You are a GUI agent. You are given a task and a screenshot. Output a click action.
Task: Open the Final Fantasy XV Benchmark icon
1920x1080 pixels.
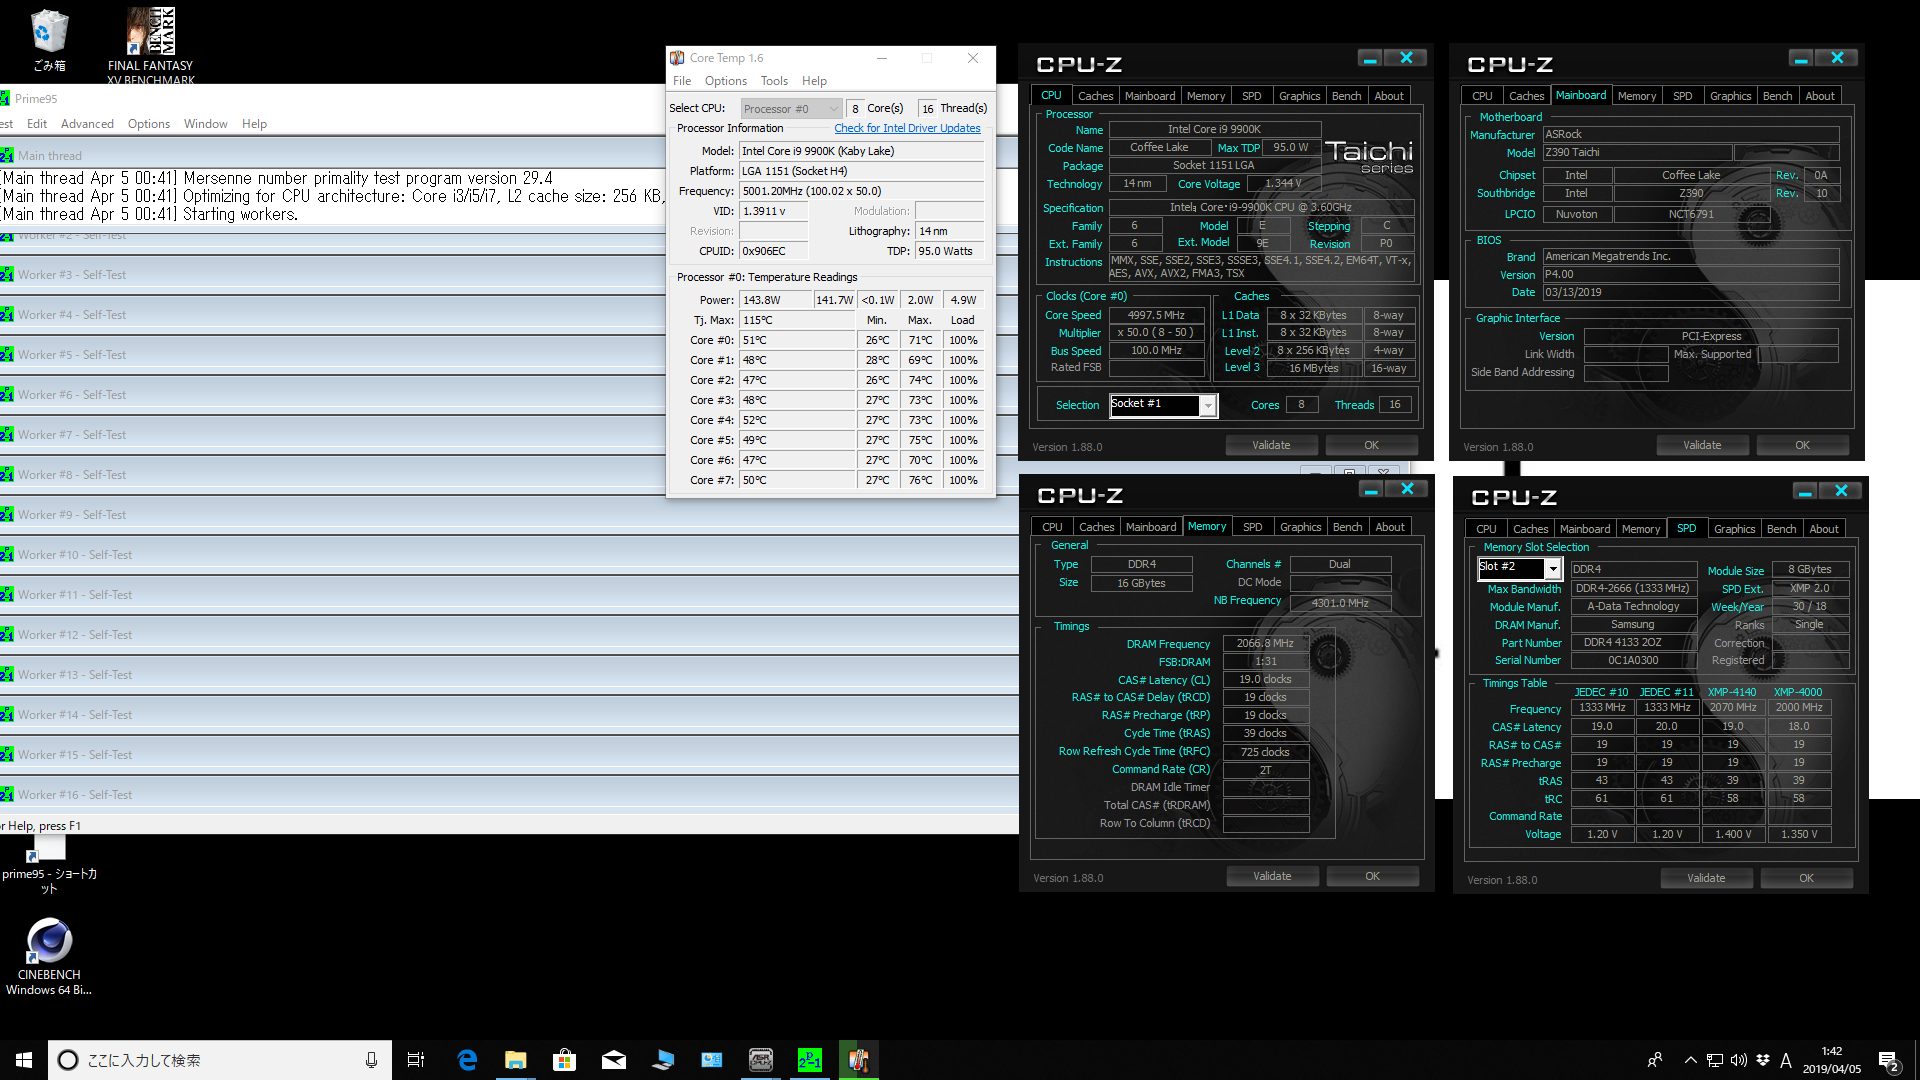(x=150, y=44)
